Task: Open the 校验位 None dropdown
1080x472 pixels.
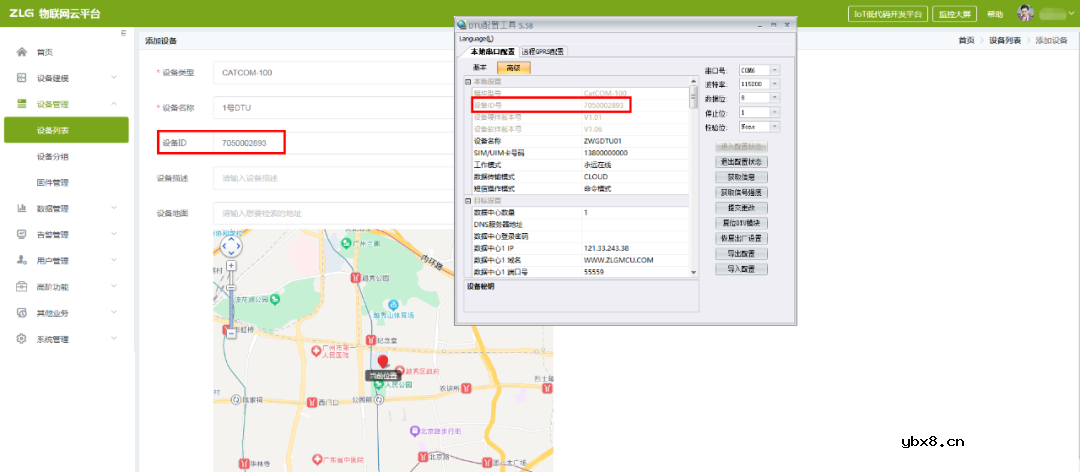Action: point(775,127)
